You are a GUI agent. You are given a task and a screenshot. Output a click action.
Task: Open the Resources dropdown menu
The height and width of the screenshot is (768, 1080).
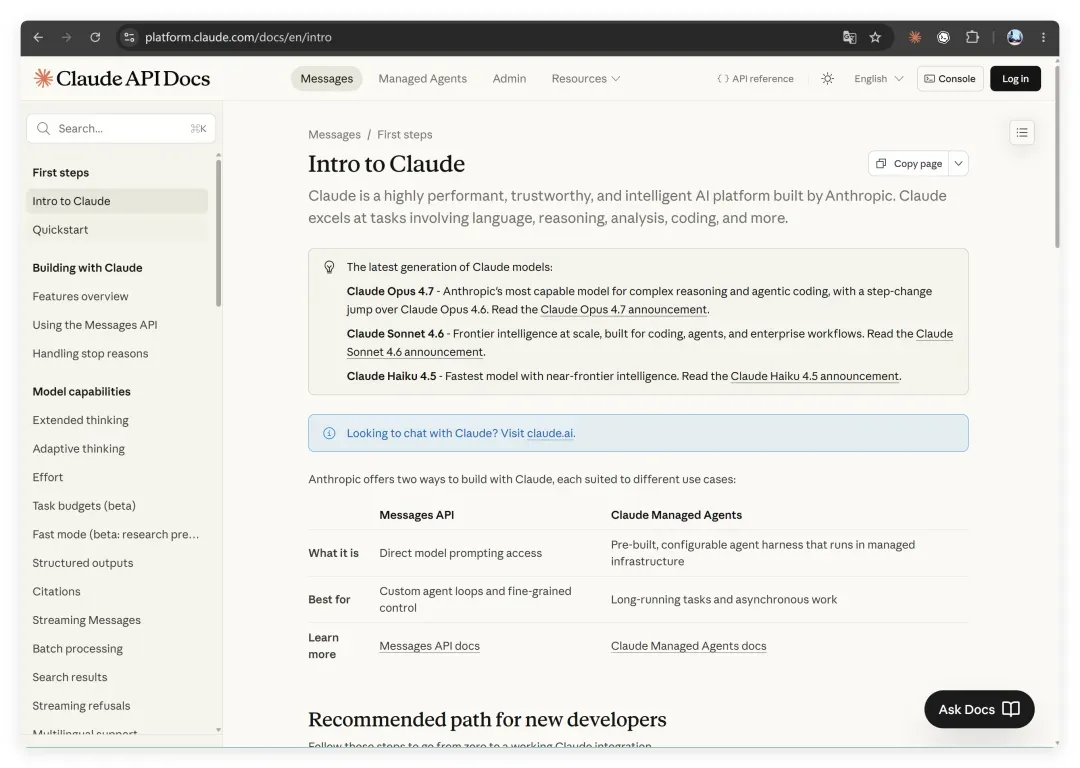click(585, 79)
